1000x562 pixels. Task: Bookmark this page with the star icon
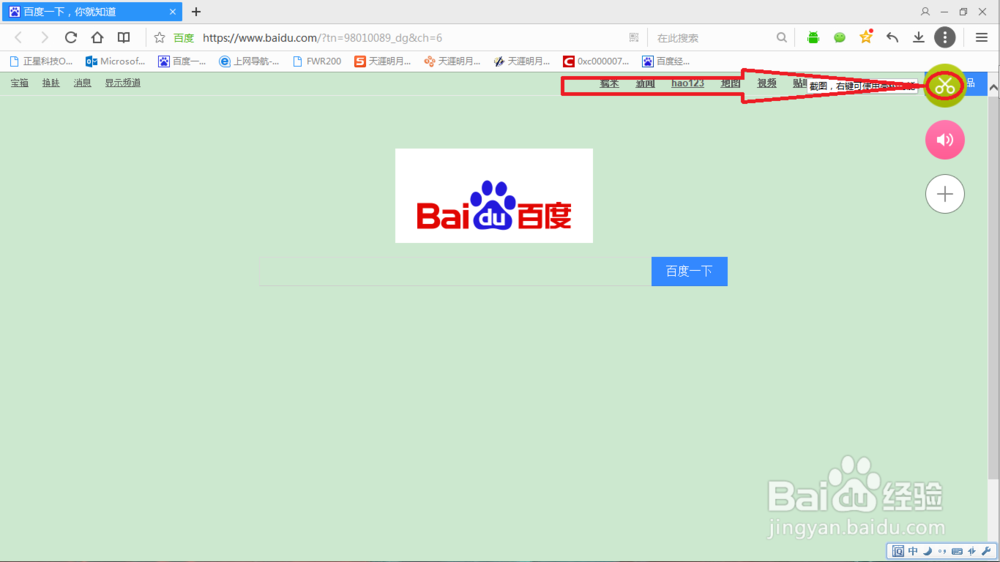(159, 38)
